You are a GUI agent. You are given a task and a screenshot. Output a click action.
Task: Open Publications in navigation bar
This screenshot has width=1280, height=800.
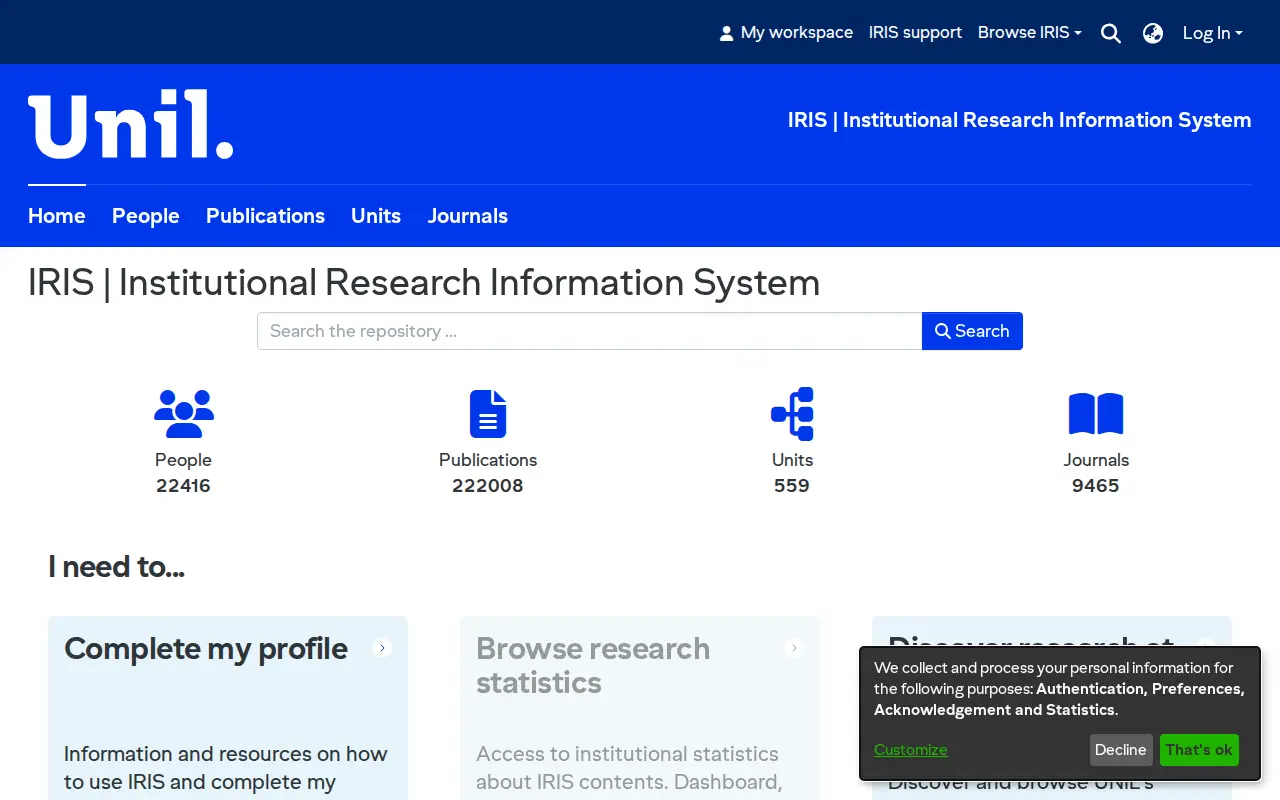pyautogui.click(x=265, y=216)
